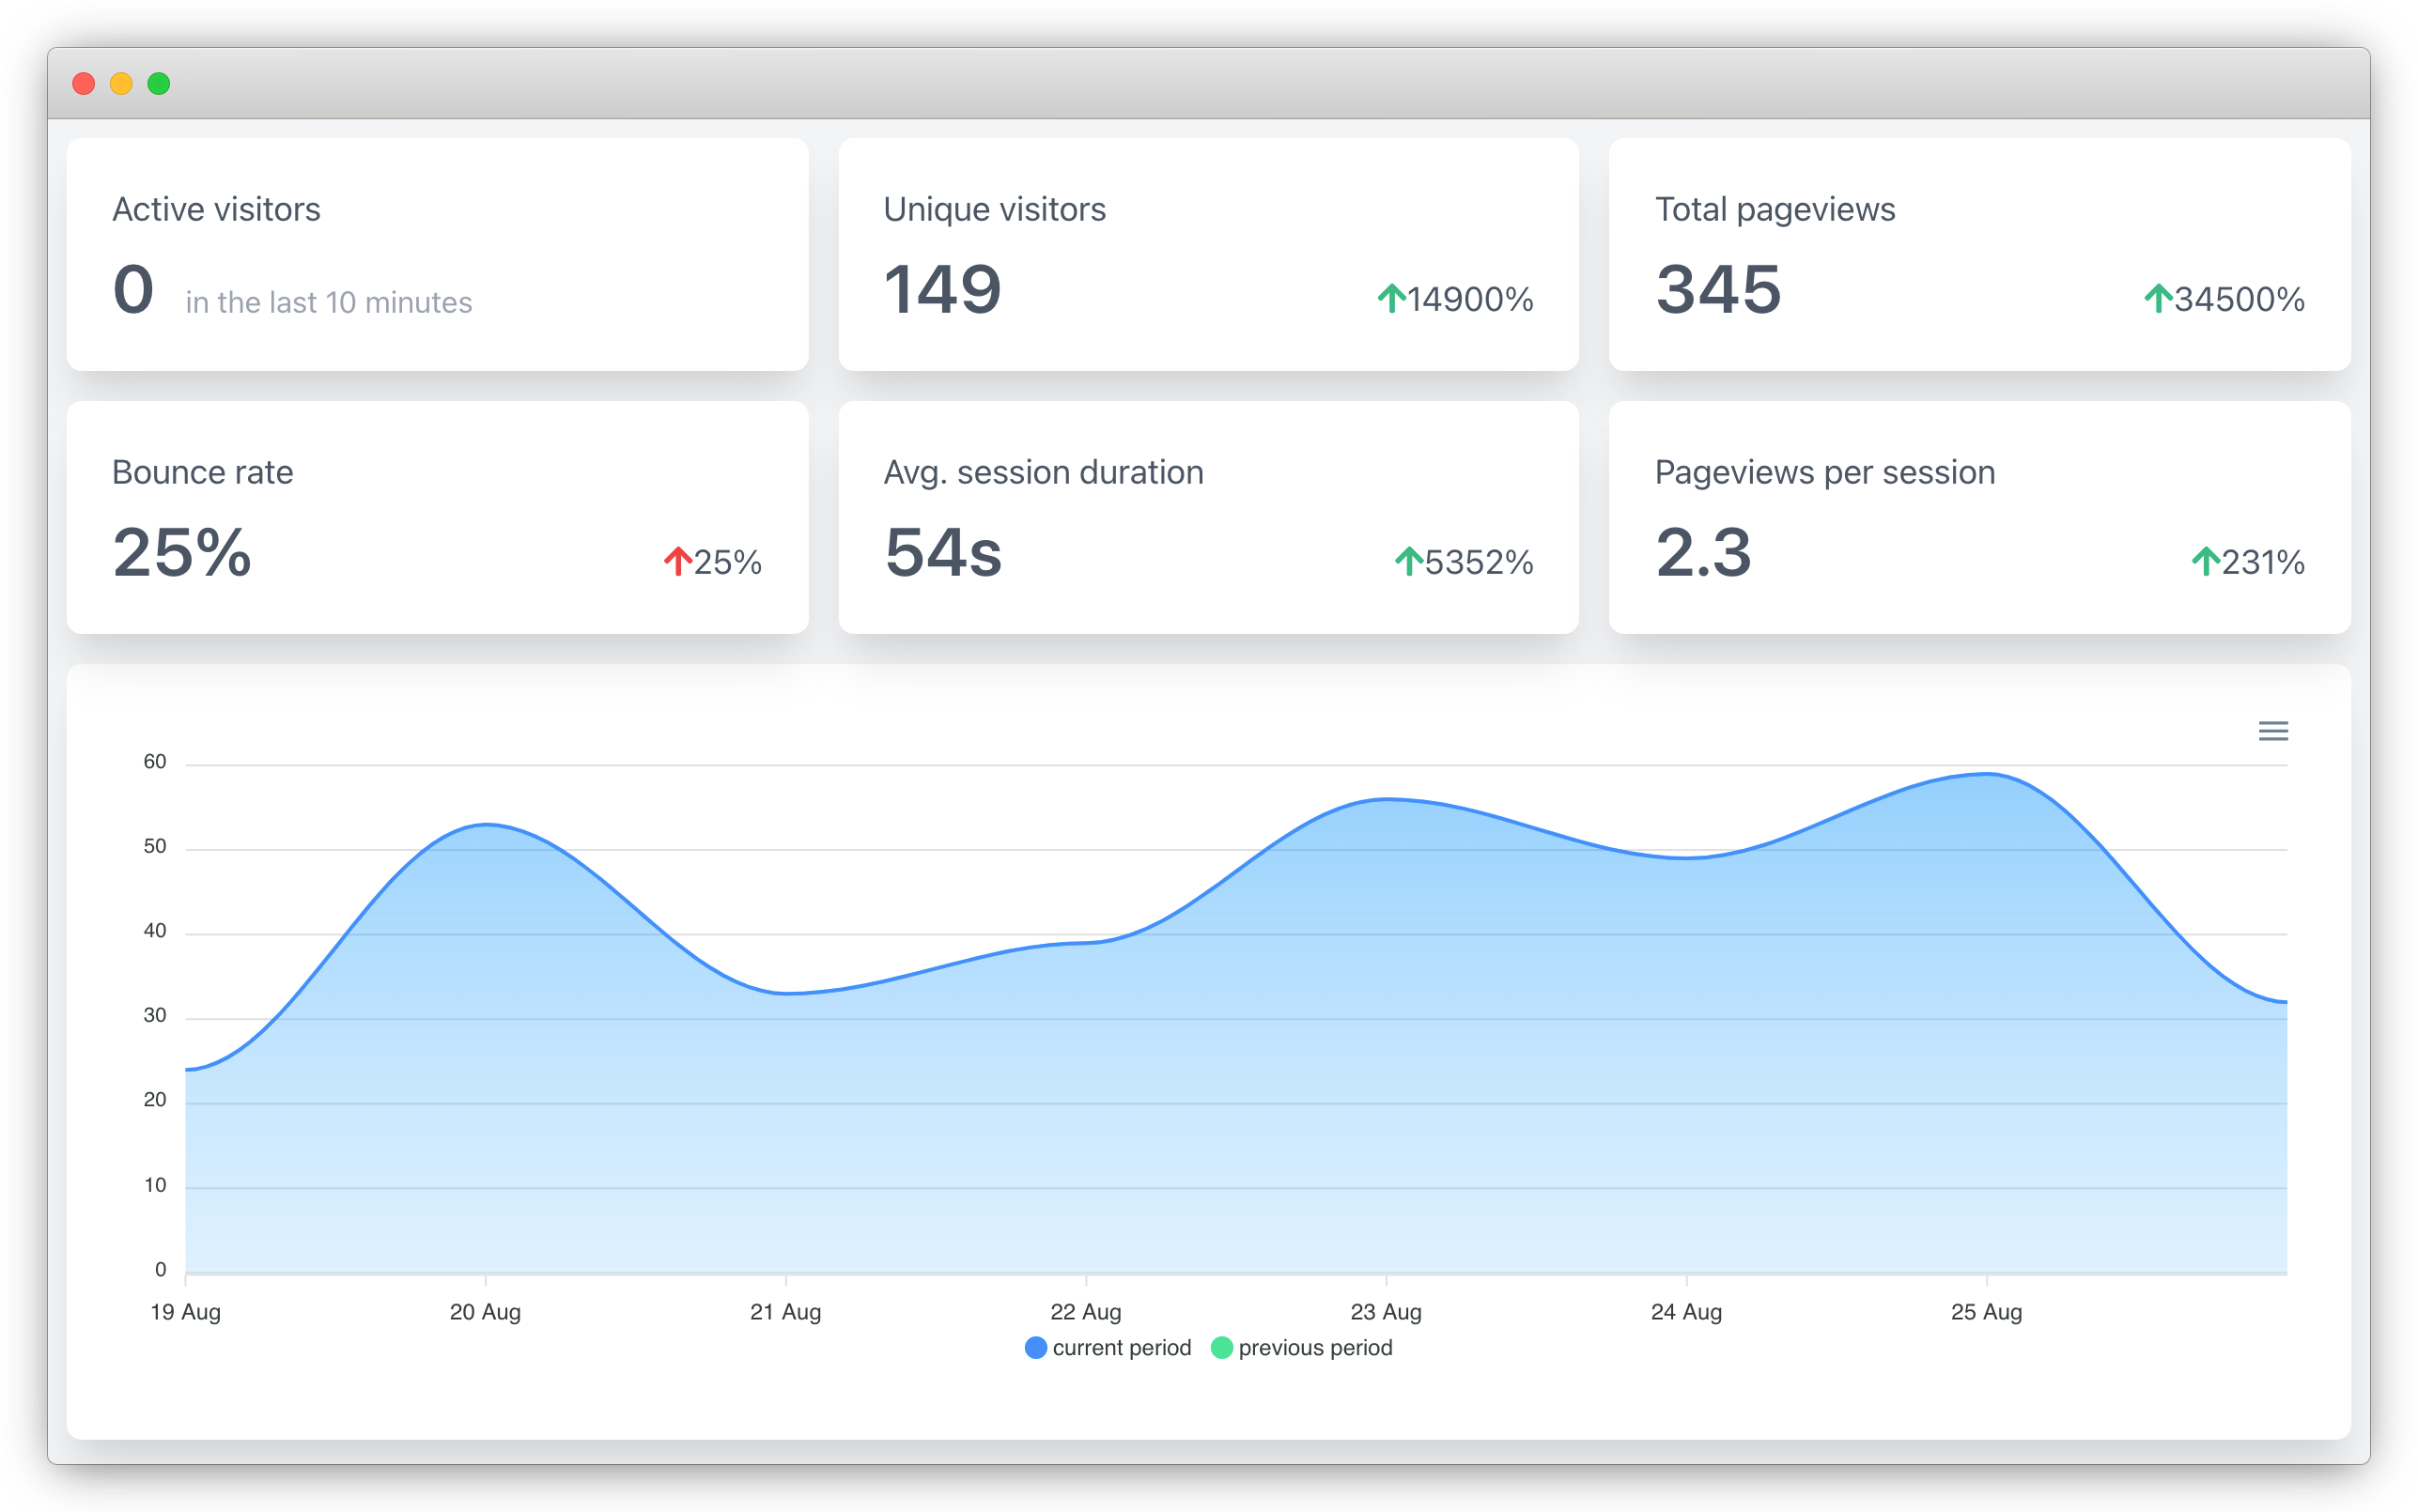Toggle the current period legend series

pyautogui.click(x=1108, y=1347)
